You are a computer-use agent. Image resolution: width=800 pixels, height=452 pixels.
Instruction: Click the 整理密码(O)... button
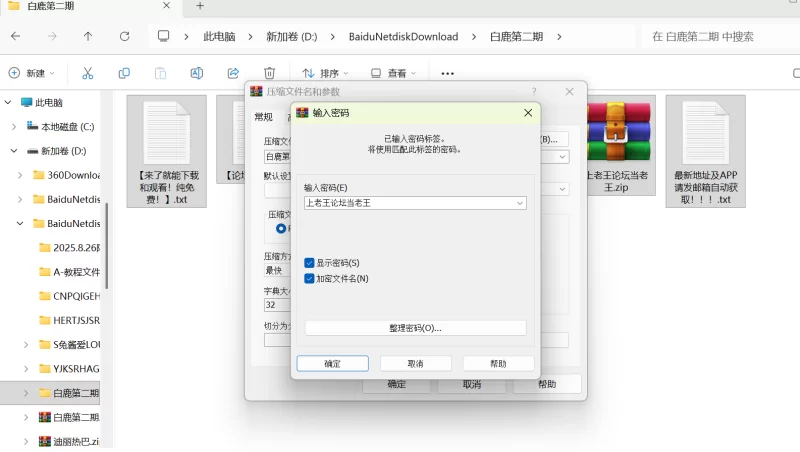pyautogui.click(x=415, y=328)
